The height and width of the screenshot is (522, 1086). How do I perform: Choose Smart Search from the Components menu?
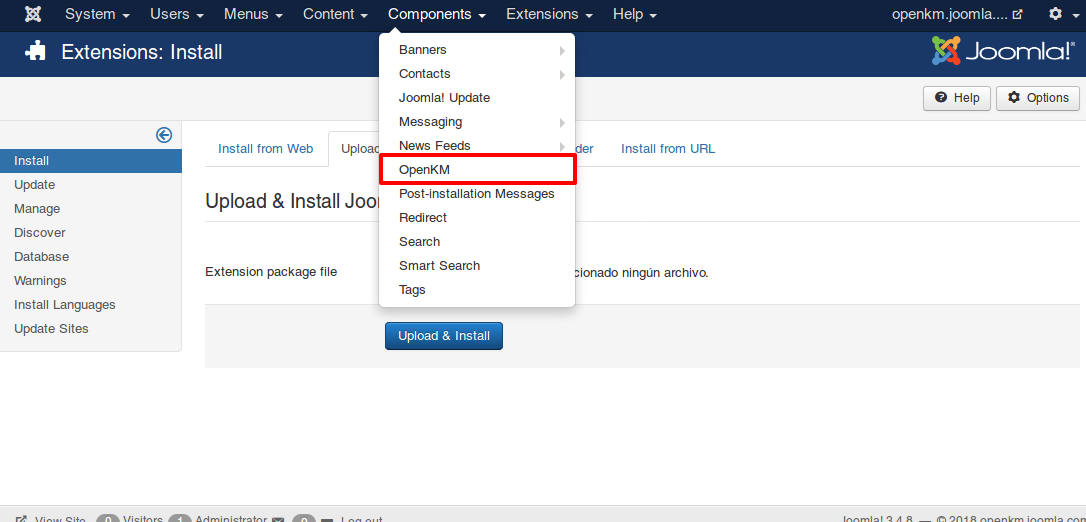[x=477, y=265]
